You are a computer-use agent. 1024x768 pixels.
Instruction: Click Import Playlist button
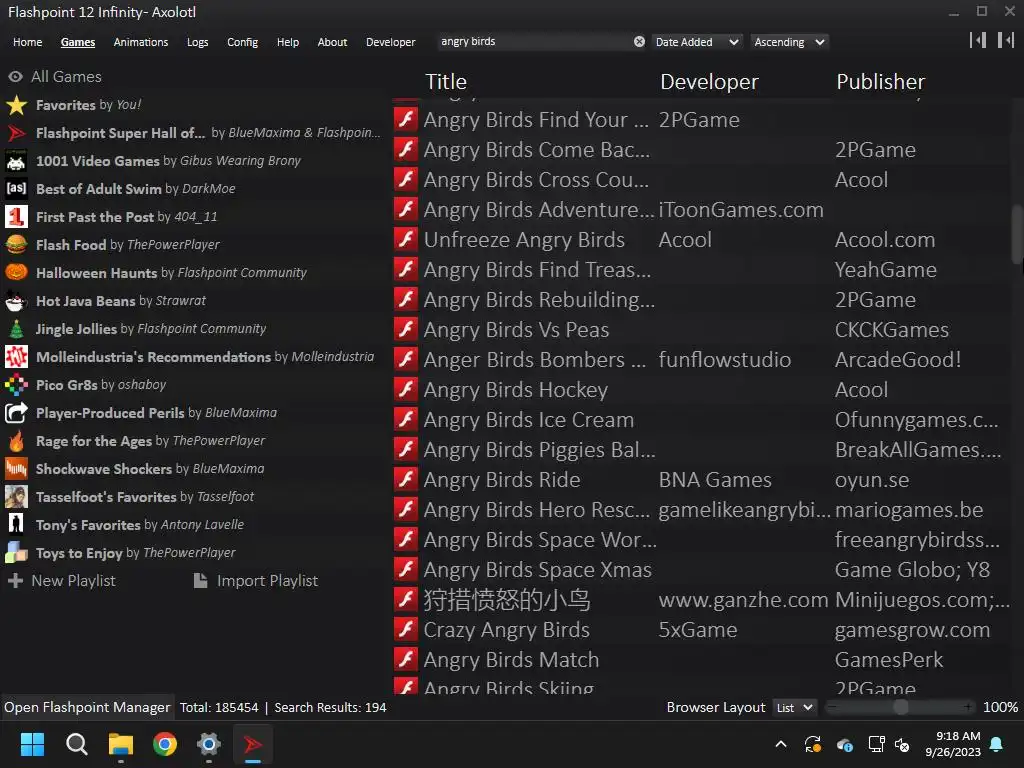[x=256, y=581]
